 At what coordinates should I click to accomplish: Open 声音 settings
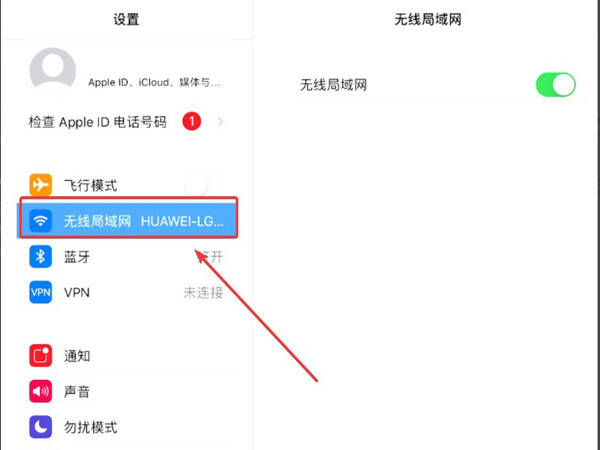point(126,391)
